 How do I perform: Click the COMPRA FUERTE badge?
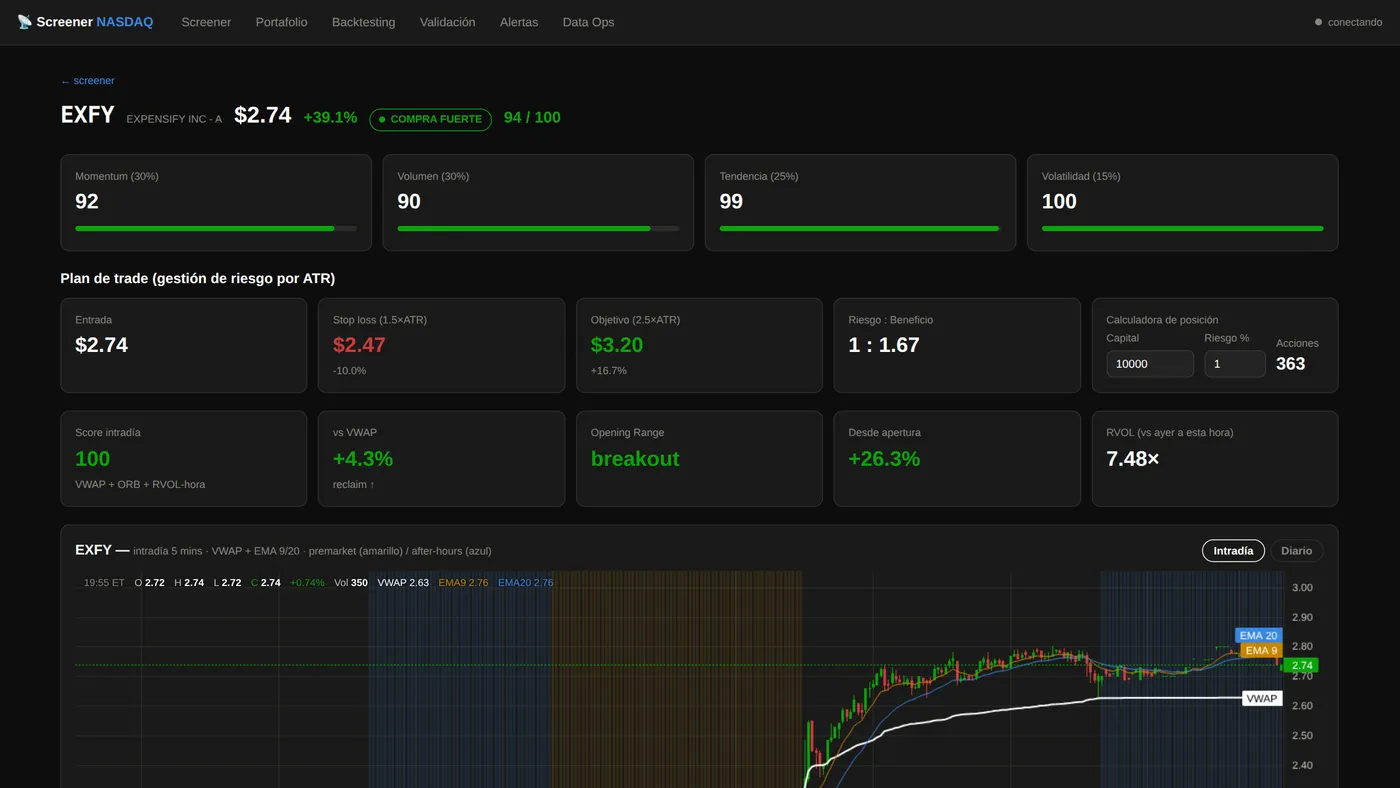430,119
